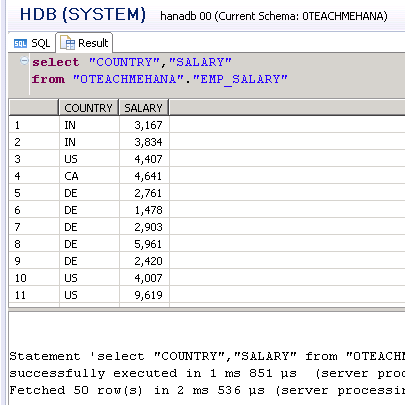Viewport: 405px width, 405px height.
Task: Click the US cell in row 3
Action: 89,159
